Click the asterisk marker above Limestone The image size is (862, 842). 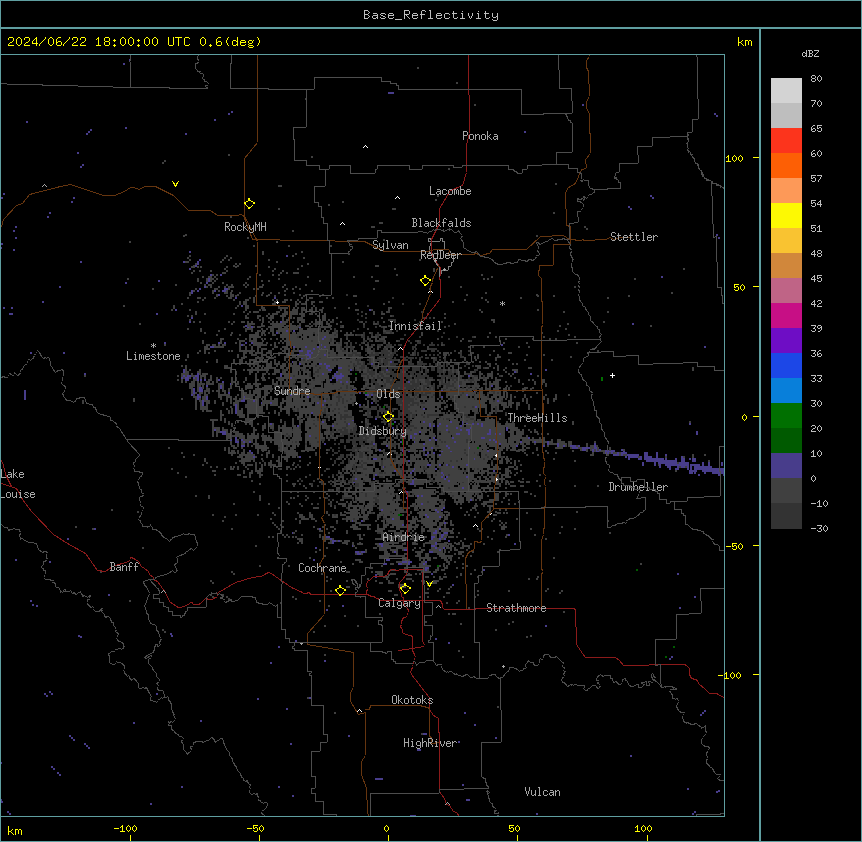coord(153,346)
